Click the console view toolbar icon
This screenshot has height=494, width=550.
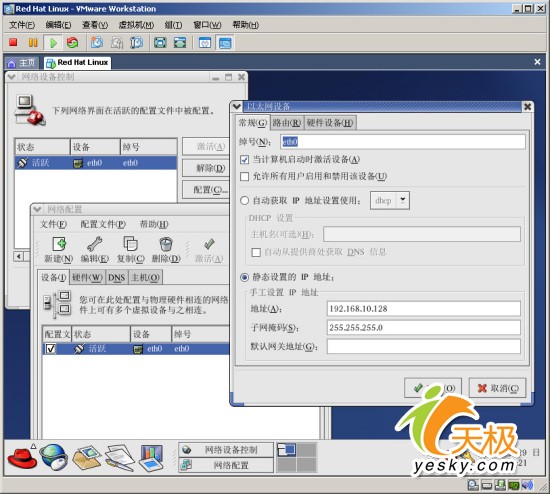(x=225, y=42)
